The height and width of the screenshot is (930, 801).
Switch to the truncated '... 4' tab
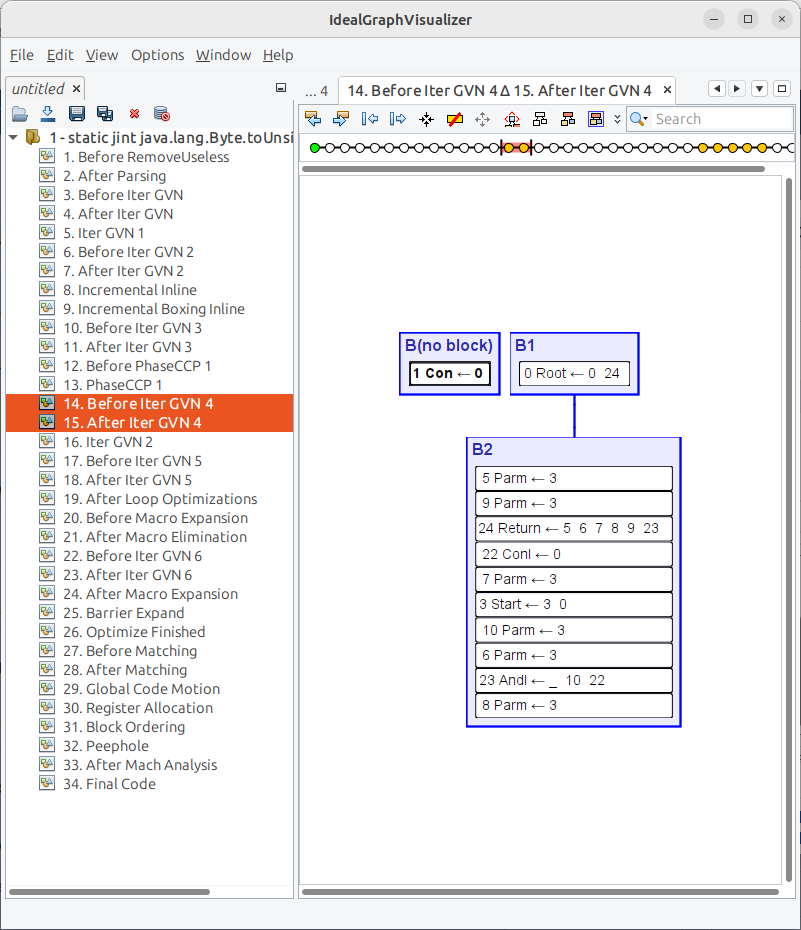click(x=316, y=91)
